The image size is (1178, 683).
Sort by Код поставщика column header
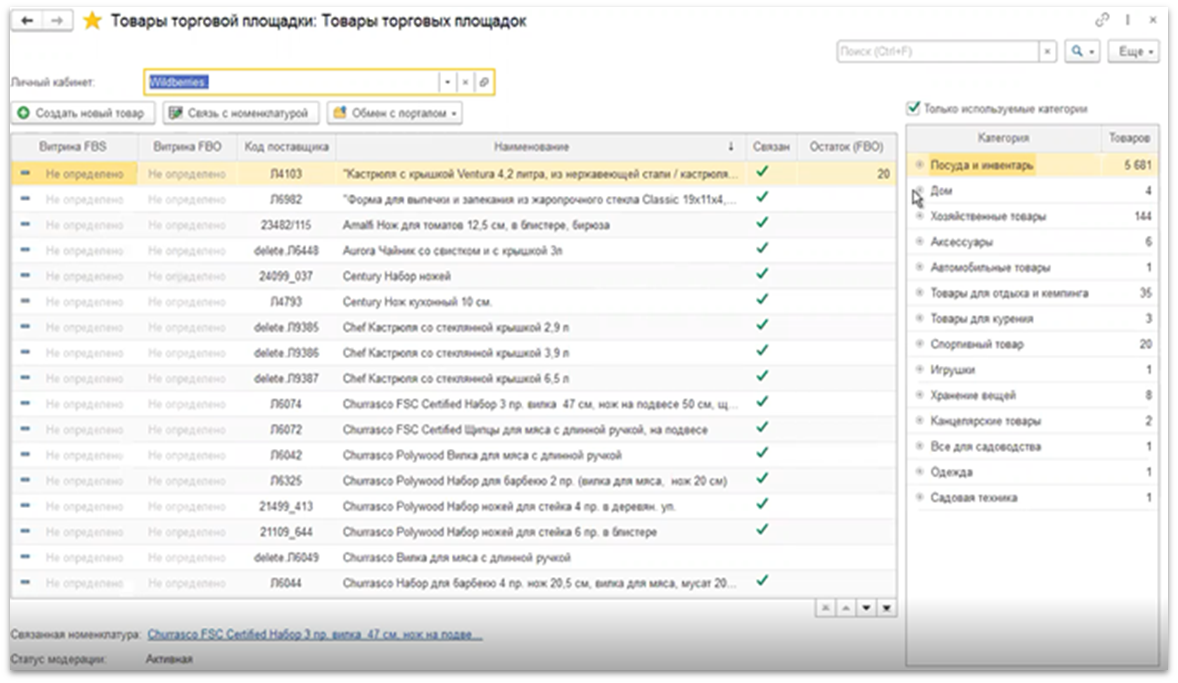pos(287,147)
